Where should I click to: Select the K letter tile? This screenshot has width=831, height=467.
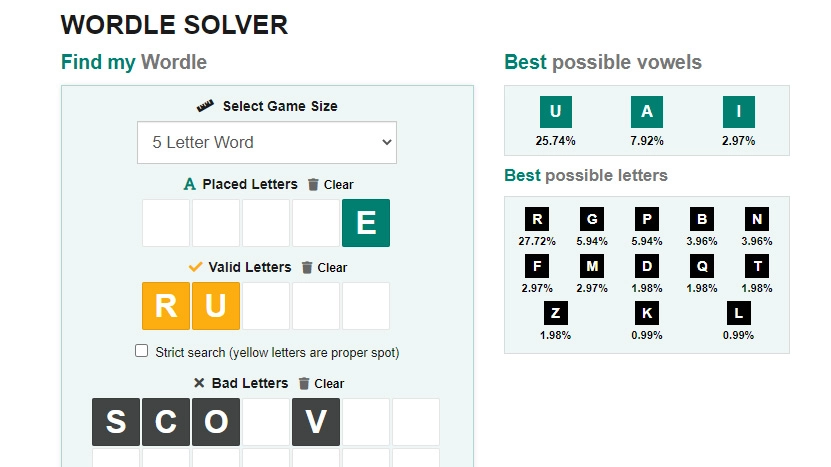(647, 313)
